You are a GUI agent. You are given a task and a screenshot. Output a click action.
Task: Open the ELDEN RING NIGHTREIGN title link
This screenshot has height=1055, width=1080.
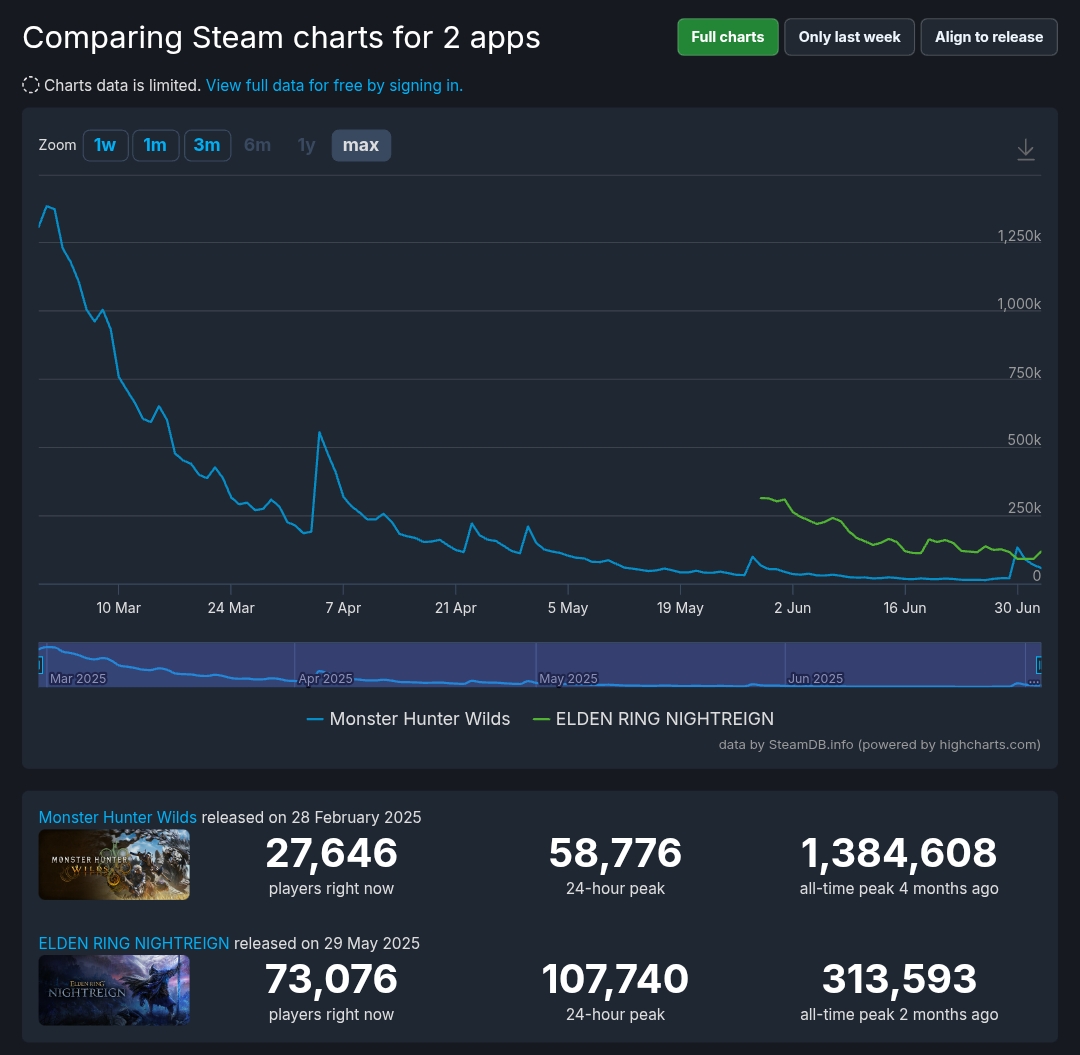point(134,943)
